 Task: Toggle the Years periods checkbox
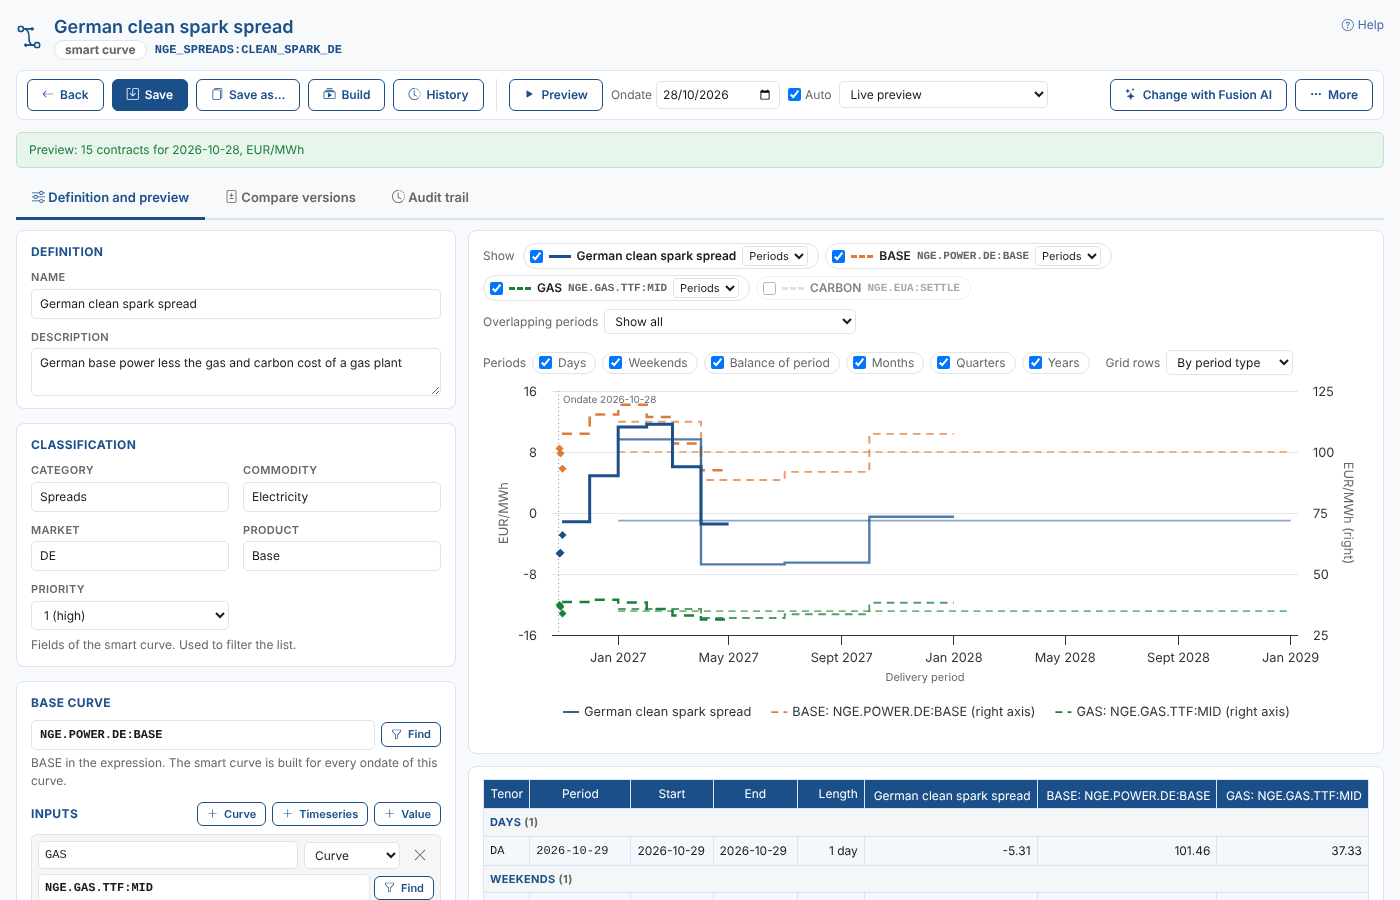point(1035,363)
